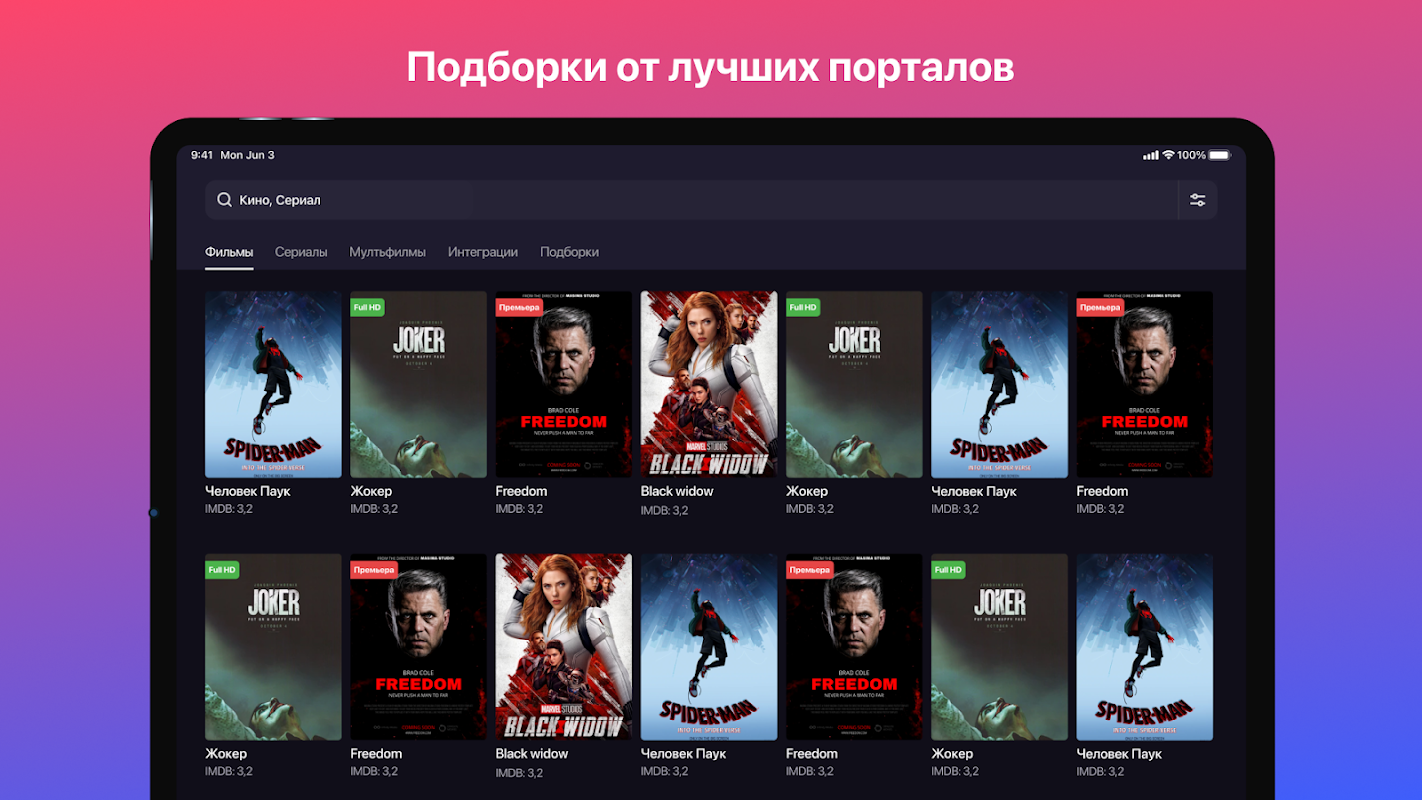Viewport: 1422px width, 800px height.
Task: Open Black Widow poster in top row
Action: coord(709,384)
